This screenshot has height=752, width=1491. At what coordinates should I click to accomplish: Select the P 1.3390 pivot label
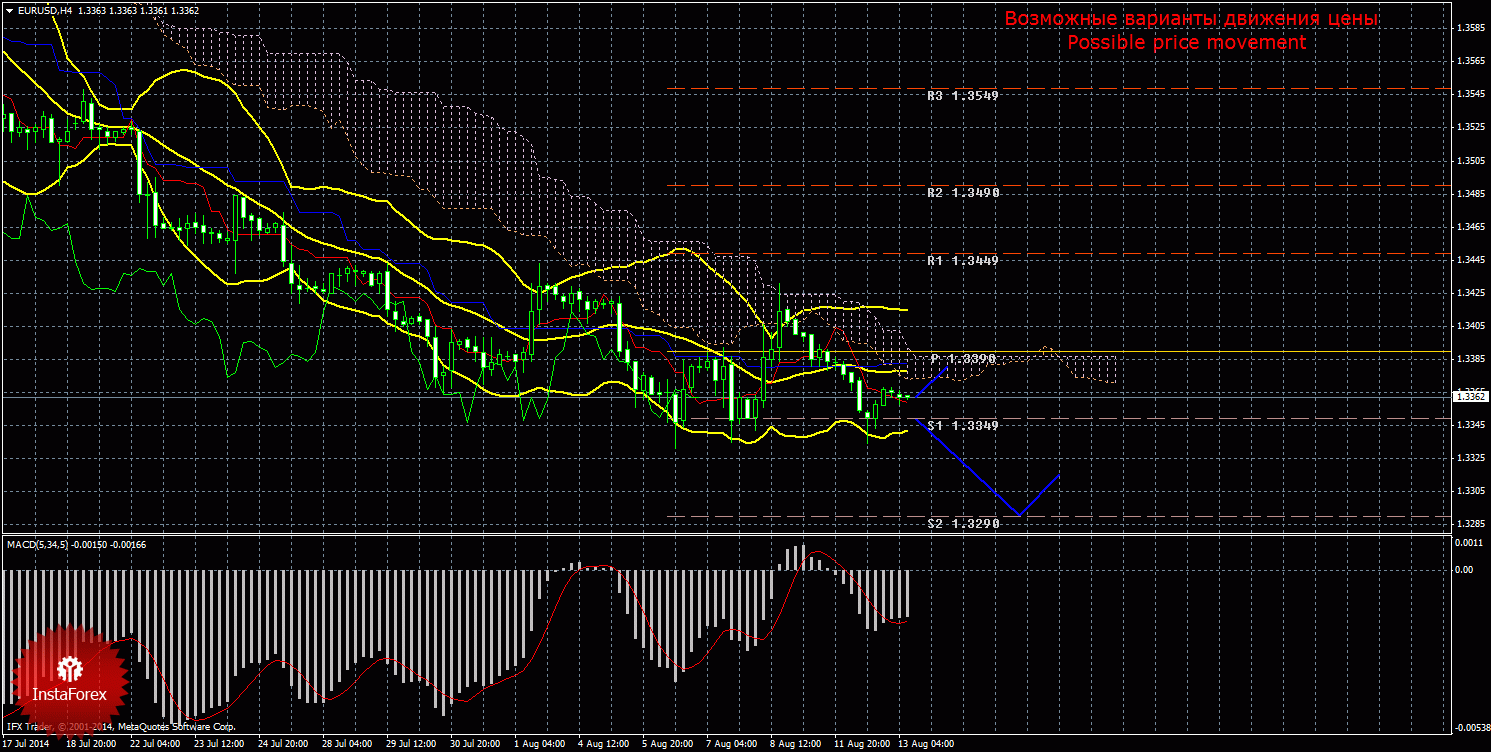(x=963, y=358)
